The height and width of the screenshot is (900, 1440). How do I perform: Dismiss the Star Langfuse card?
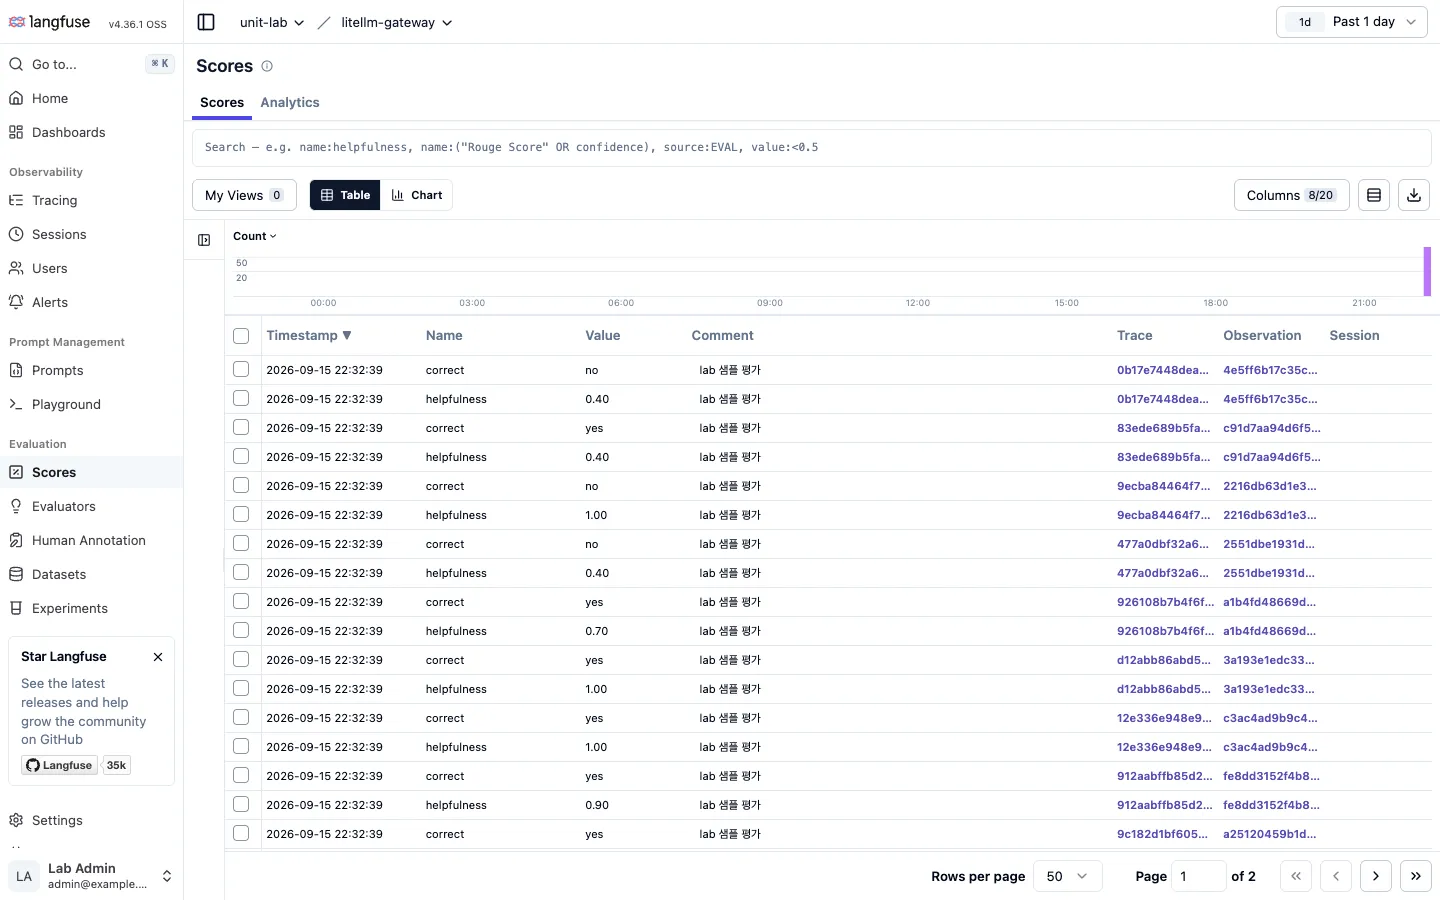(x=158, y=657)
